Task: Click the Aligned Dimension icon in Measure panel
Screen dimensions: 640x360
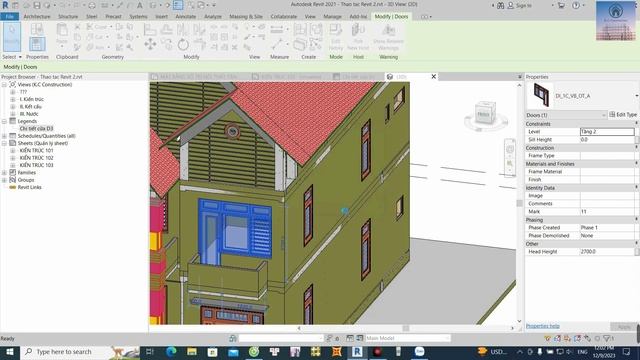Action: [x=277, y=44]
